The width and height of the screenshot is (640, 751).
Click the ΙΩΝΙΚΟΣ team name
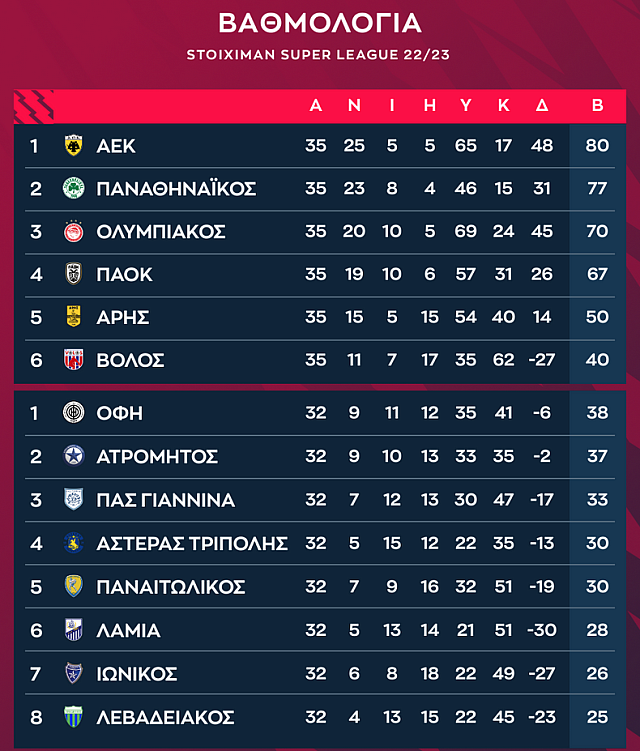click(137, 674)
